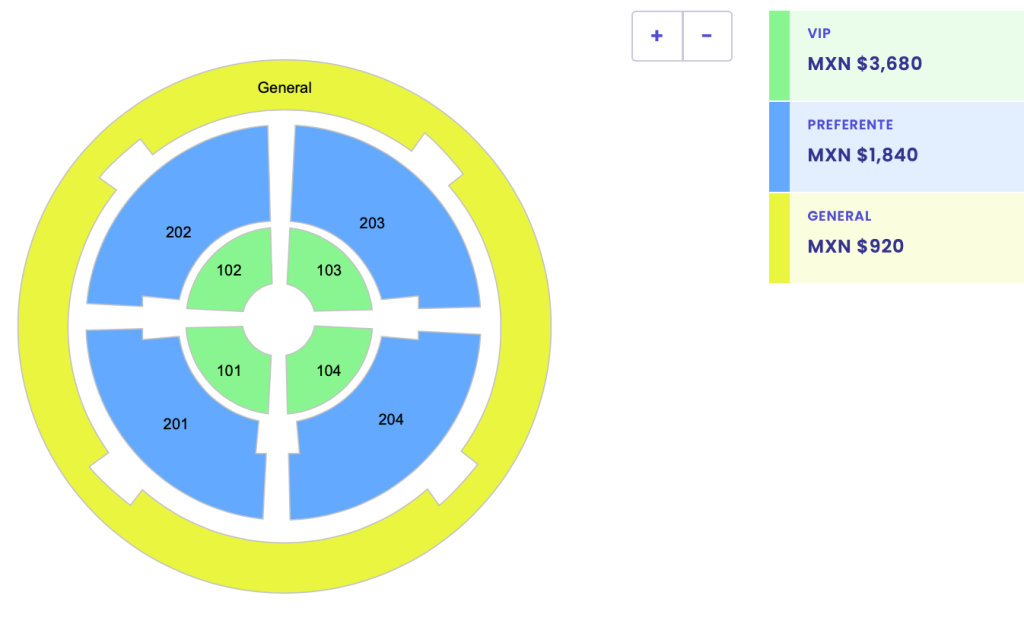1024x618 pixels.
Task: Click the zoom out minus button
Action: coord(707,36)
